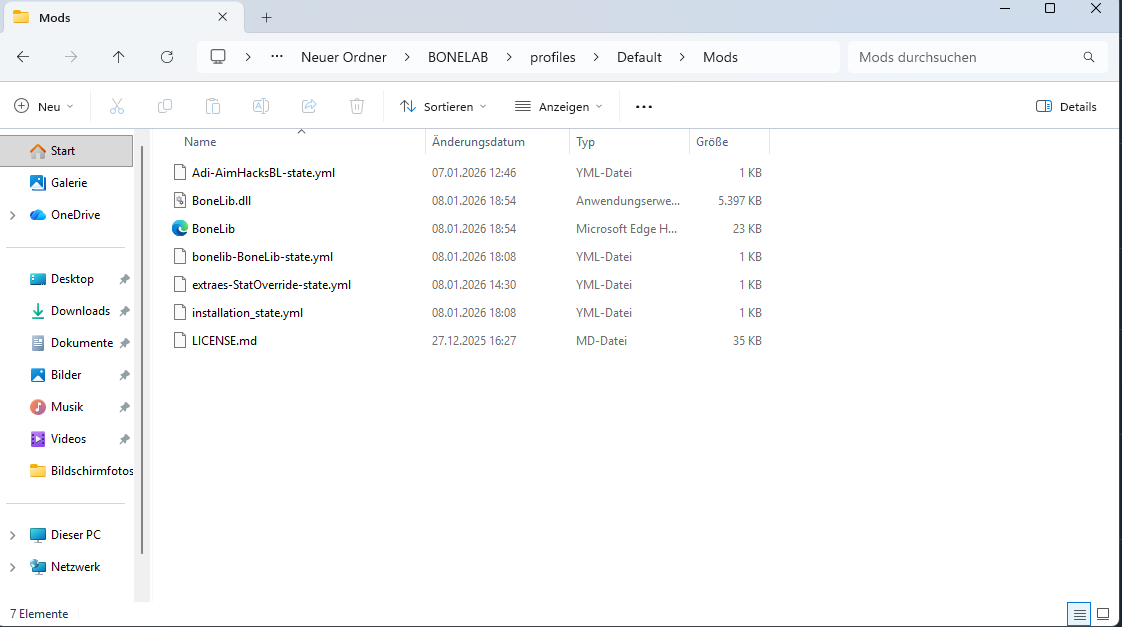Click the search magnifier icon
This screenshot has width=1122, height=627.
1088,57
